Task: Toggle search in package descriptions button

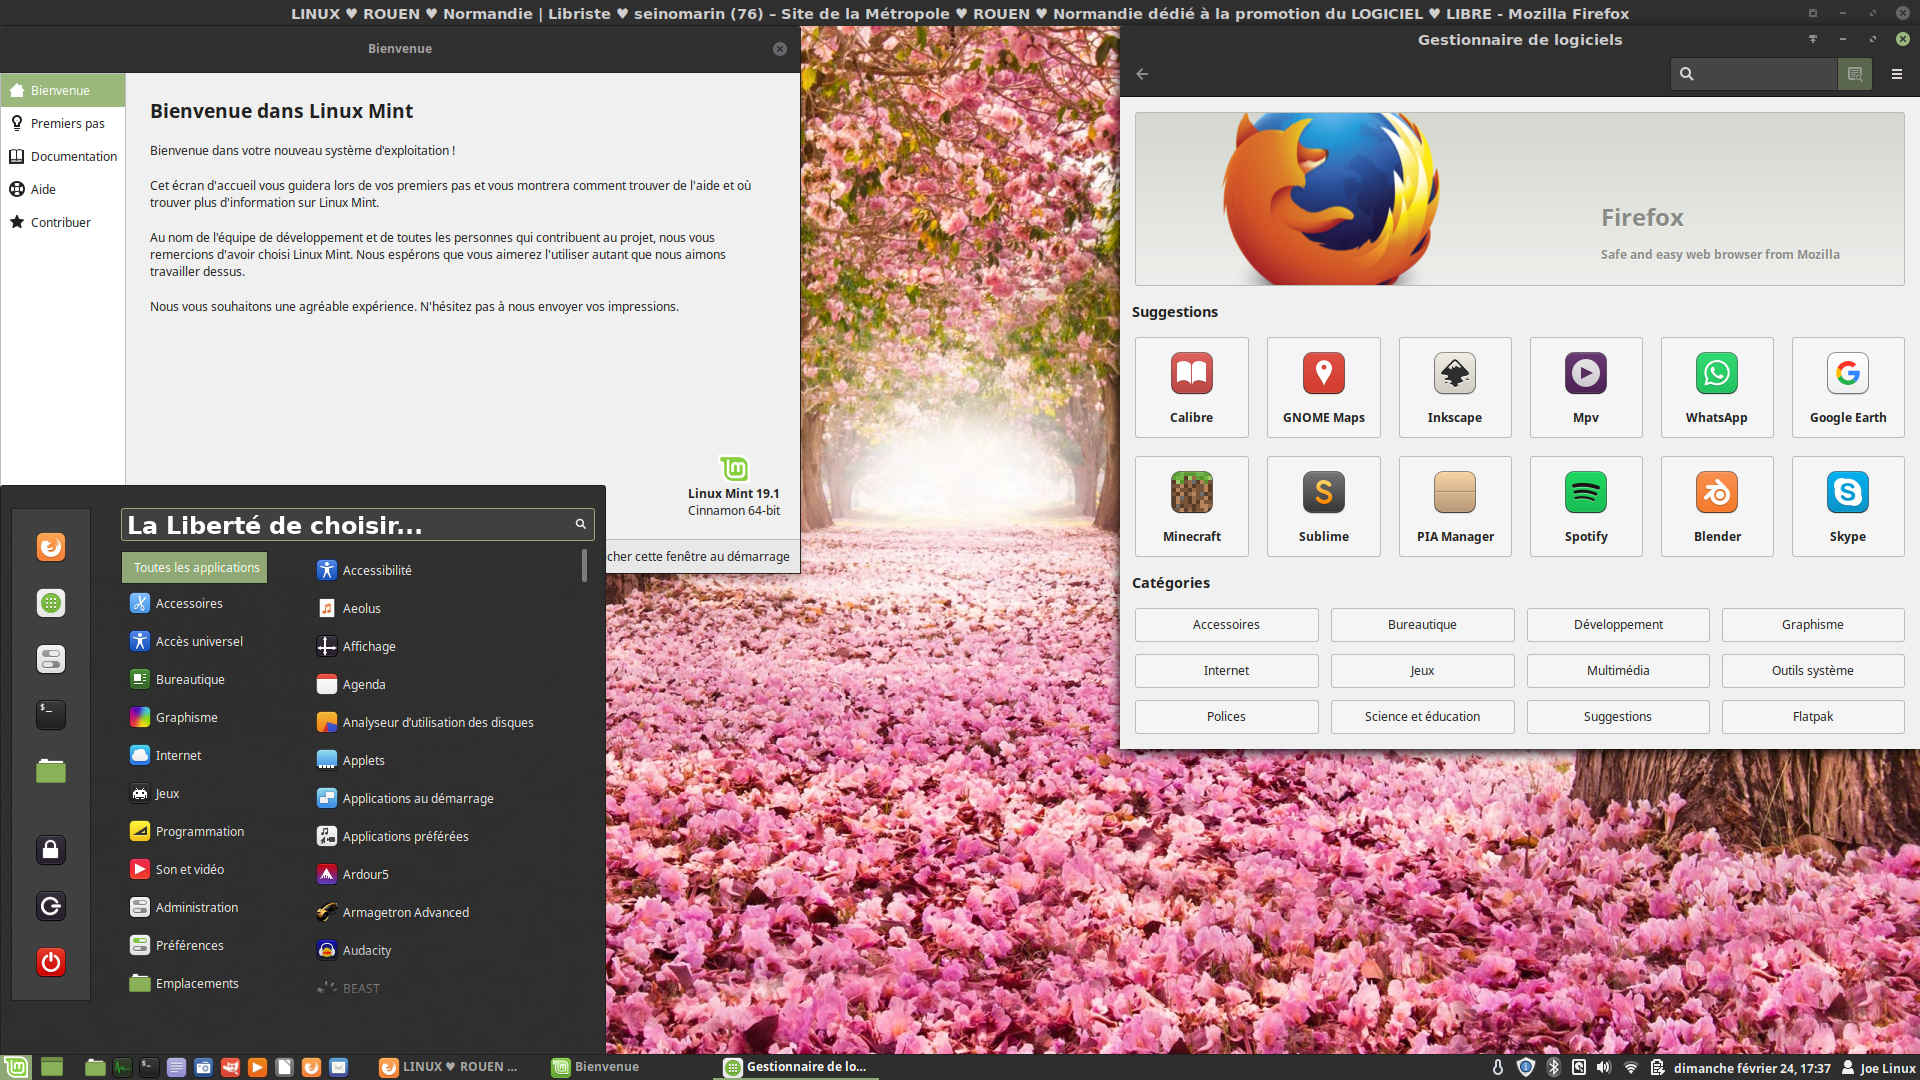Action: pos(1854,74)
